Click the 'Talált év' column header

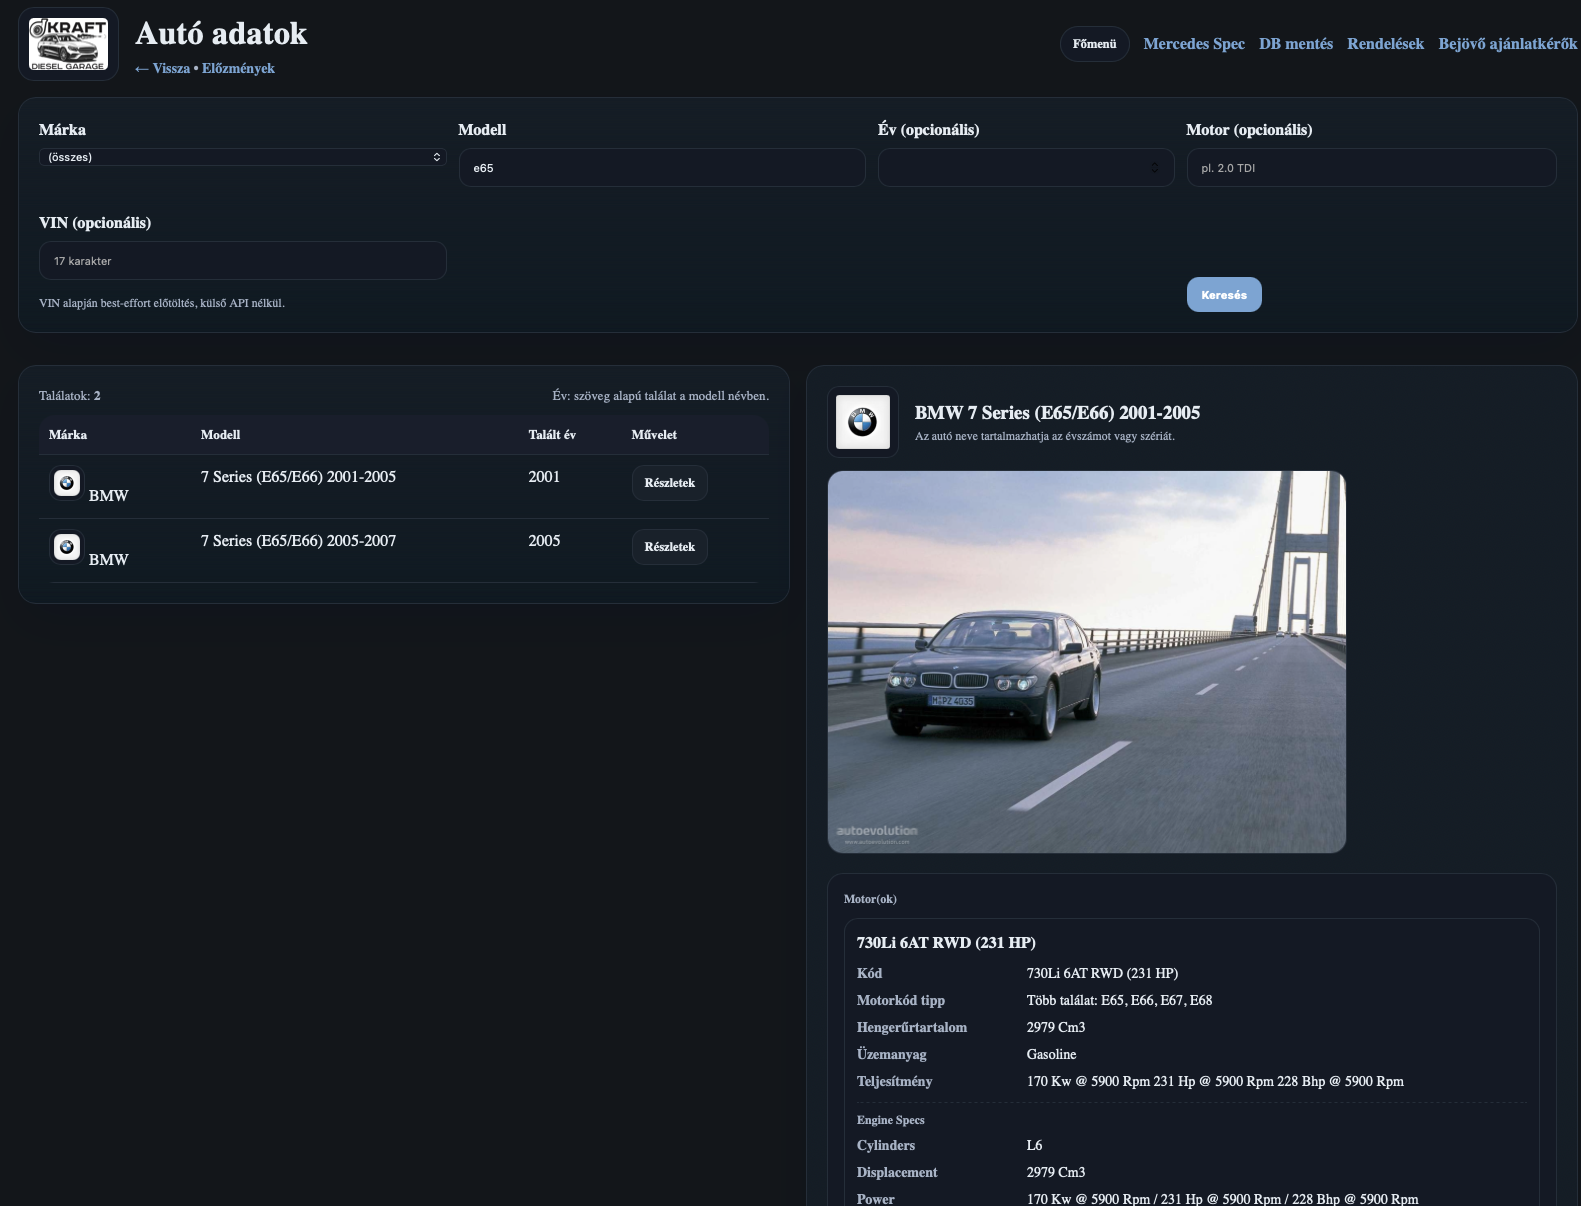click(x=552, y=435)
